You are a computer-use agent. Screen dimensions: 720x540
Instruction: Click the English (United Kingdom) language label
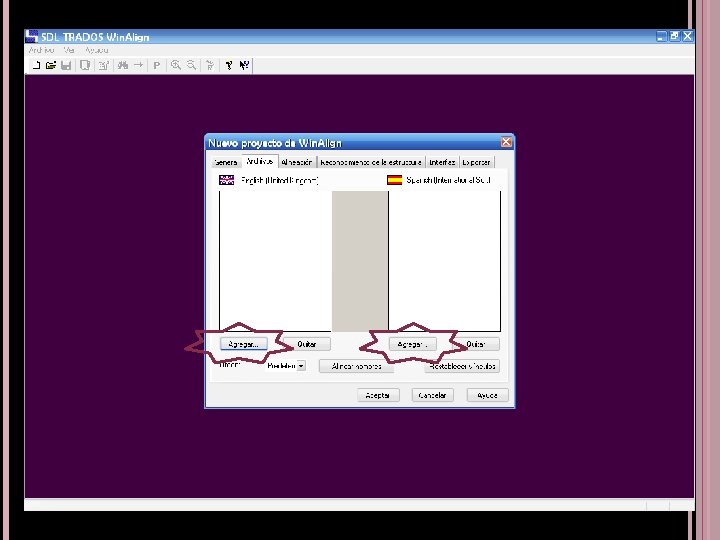click(279, 180)
